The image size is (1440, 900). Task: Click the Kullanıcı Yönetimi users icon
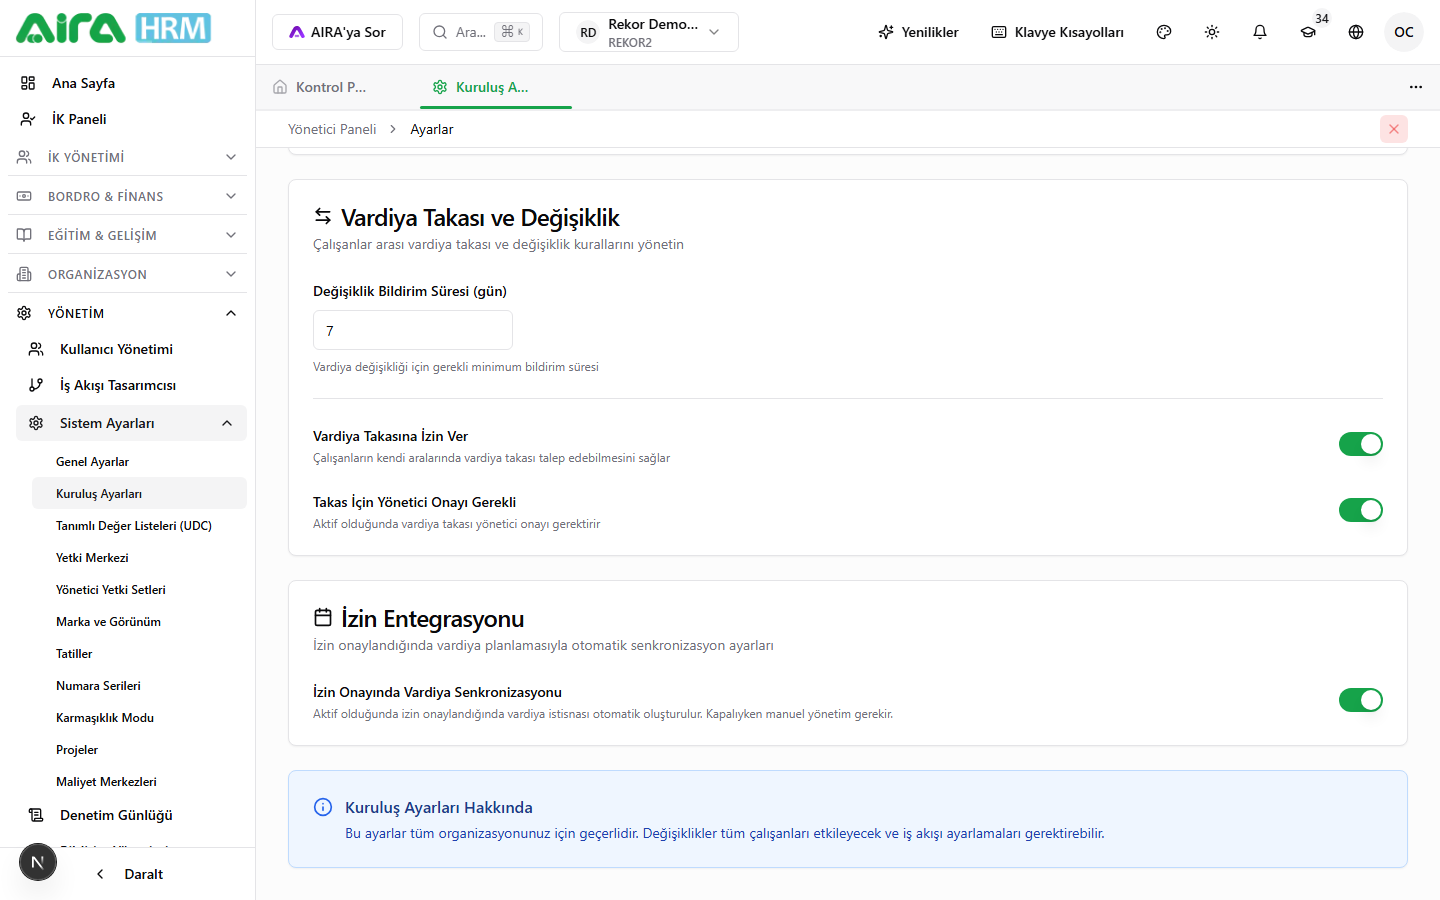coord(36,349)
